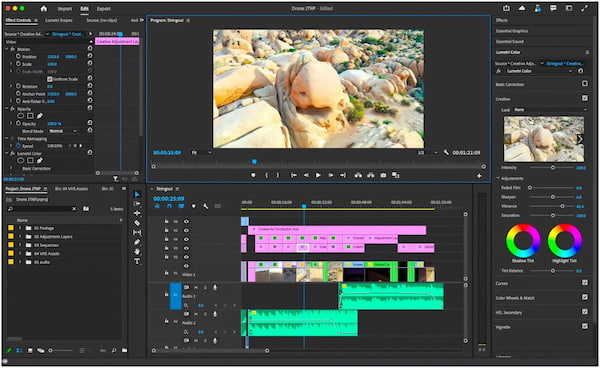Expand Basic Correction in Effect Controls
This screenshot has width=600, height=368.
pyautogui.click(x=11, y=168)
